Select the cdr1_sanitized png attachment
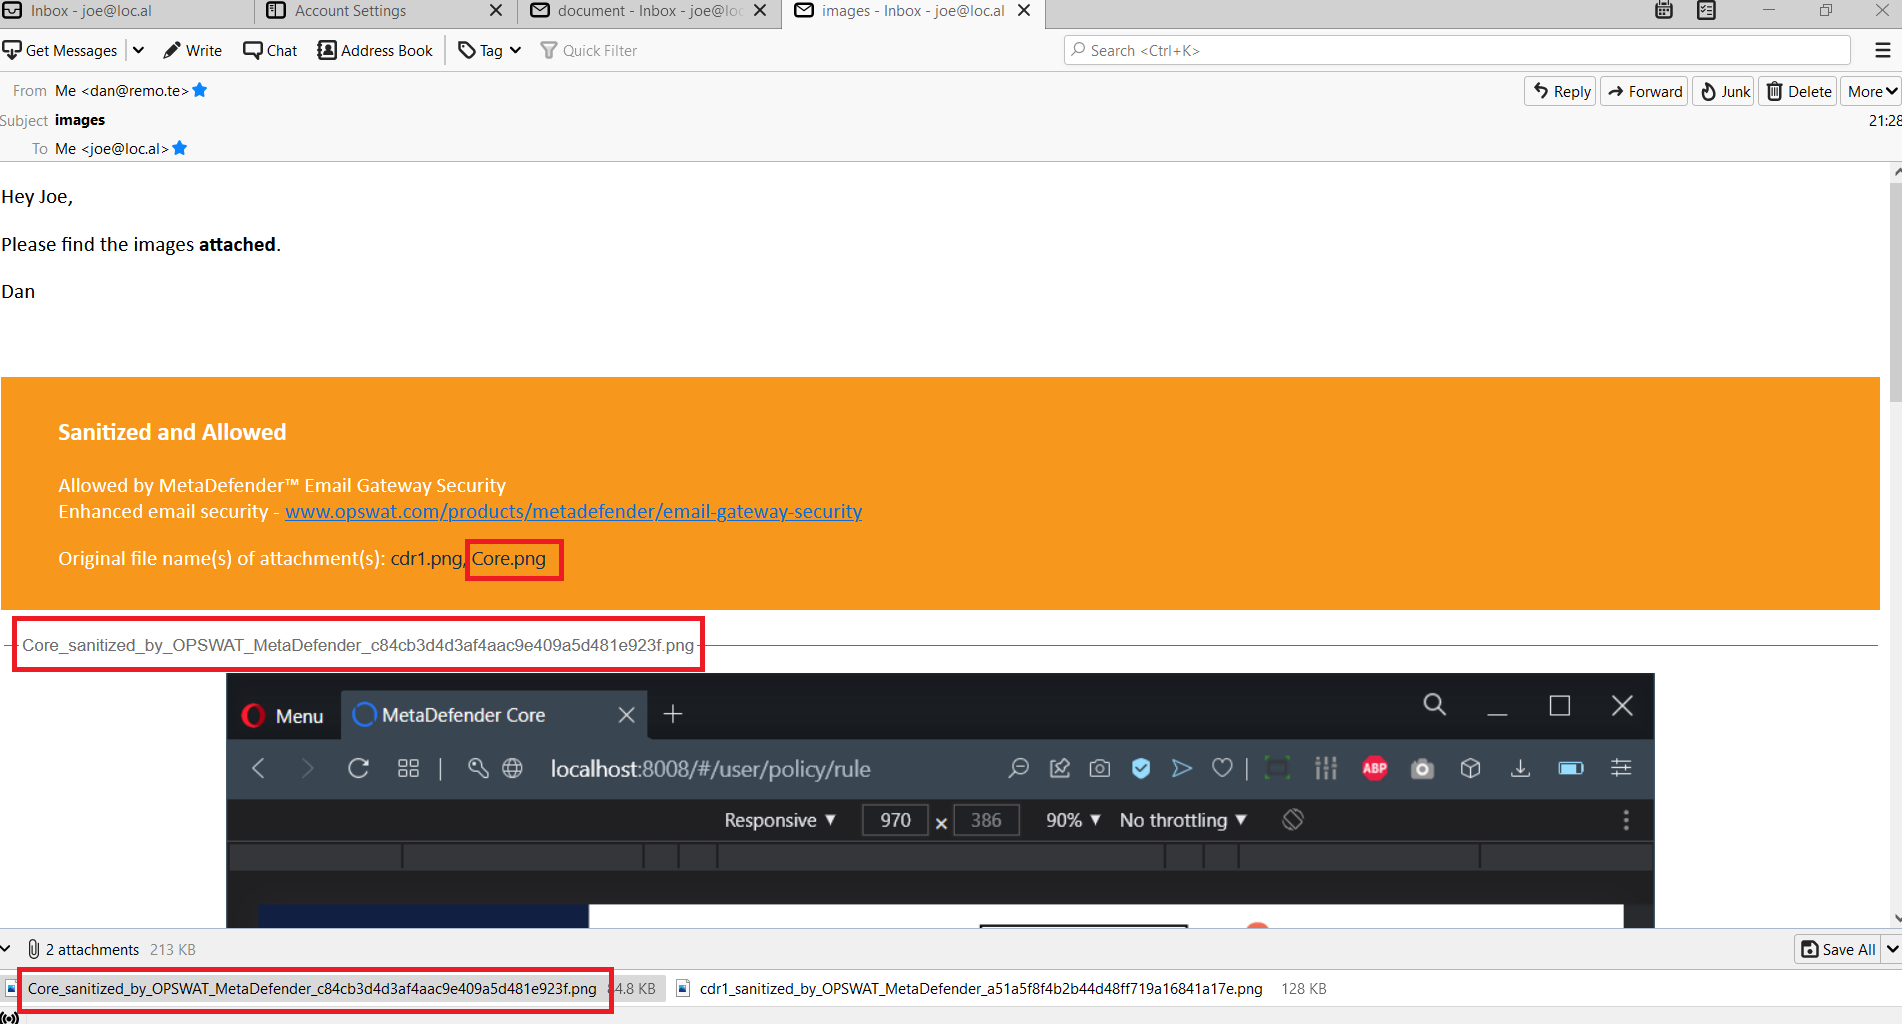This screenshot has height=1024, width=1902. pos(1002,988)
